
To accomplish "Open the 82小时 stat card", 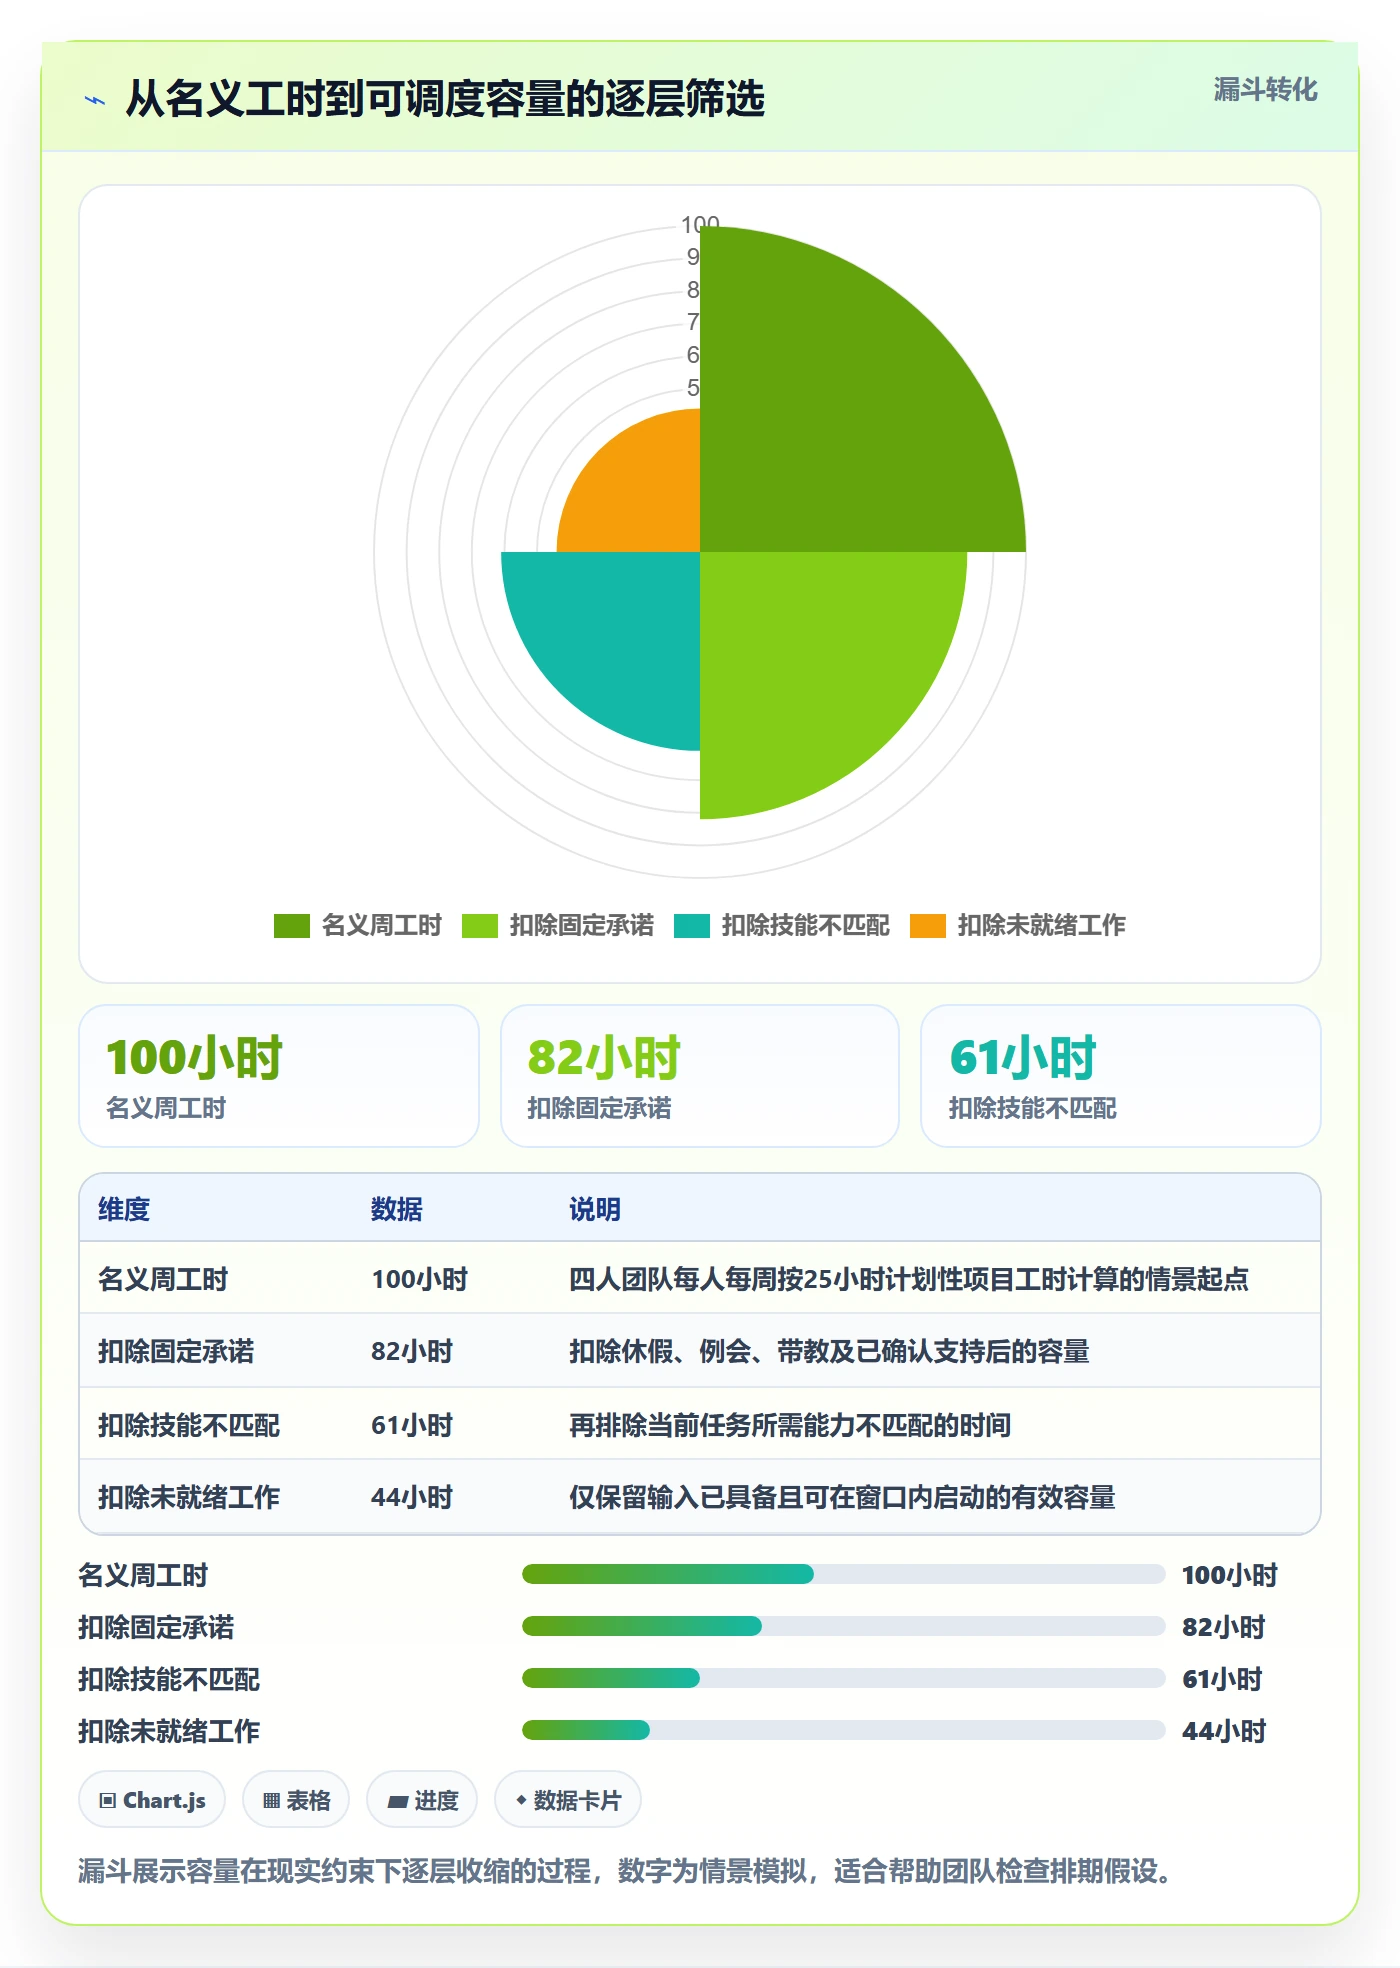I will 700,1076.
